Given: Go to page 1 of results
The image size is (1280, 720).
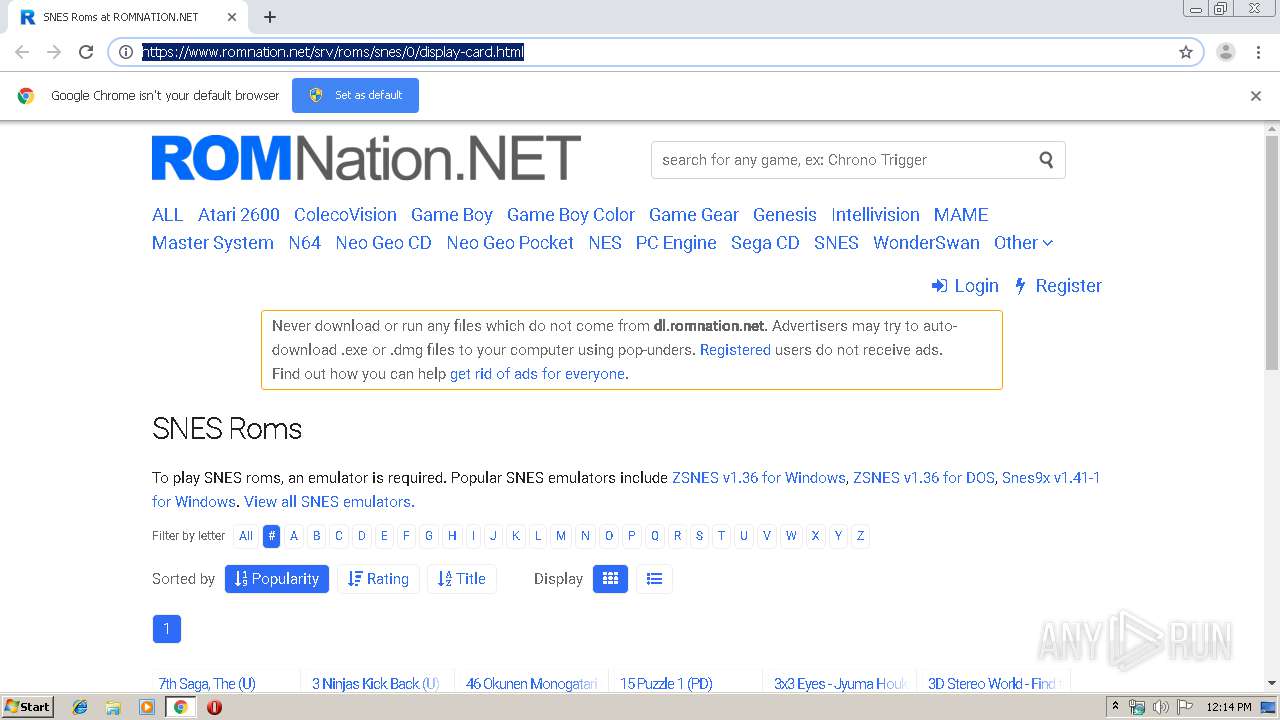Looking at the screenshot, I should point(167,629).
